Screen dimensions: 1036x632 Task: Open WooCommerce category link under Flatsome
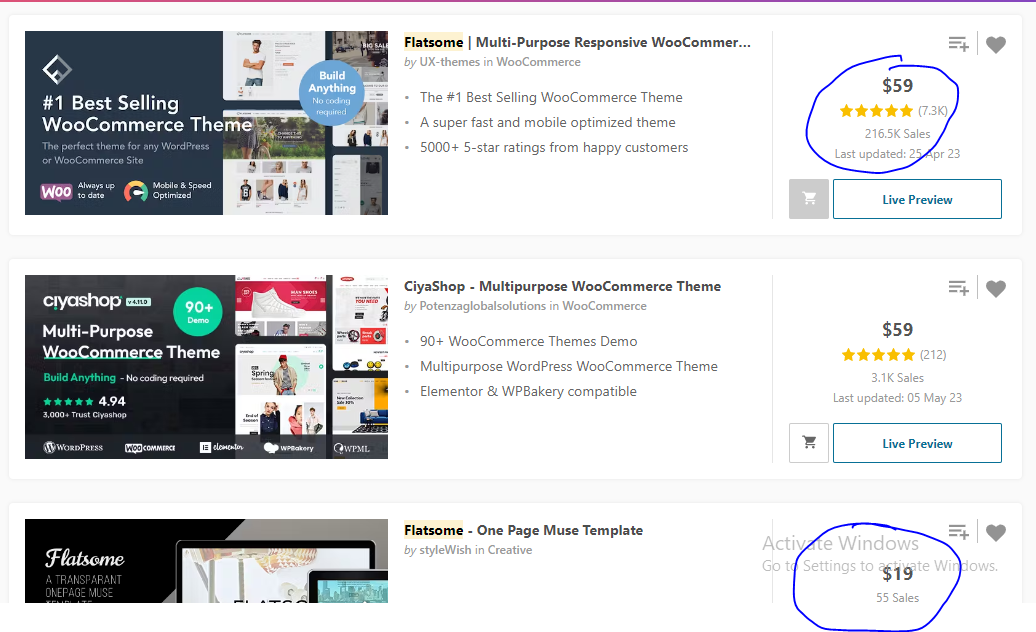click(538, 62)
